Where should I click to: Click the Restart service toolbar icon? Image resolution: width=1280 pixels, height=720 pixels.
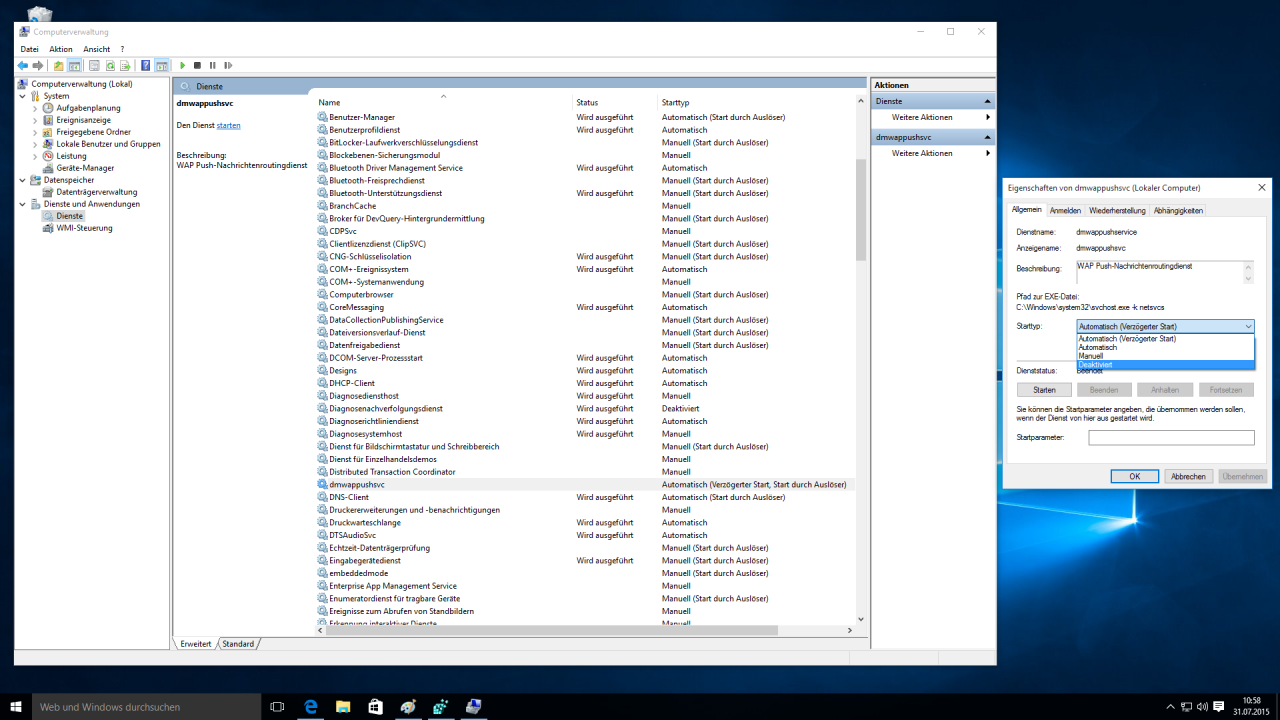pos(228,65)
